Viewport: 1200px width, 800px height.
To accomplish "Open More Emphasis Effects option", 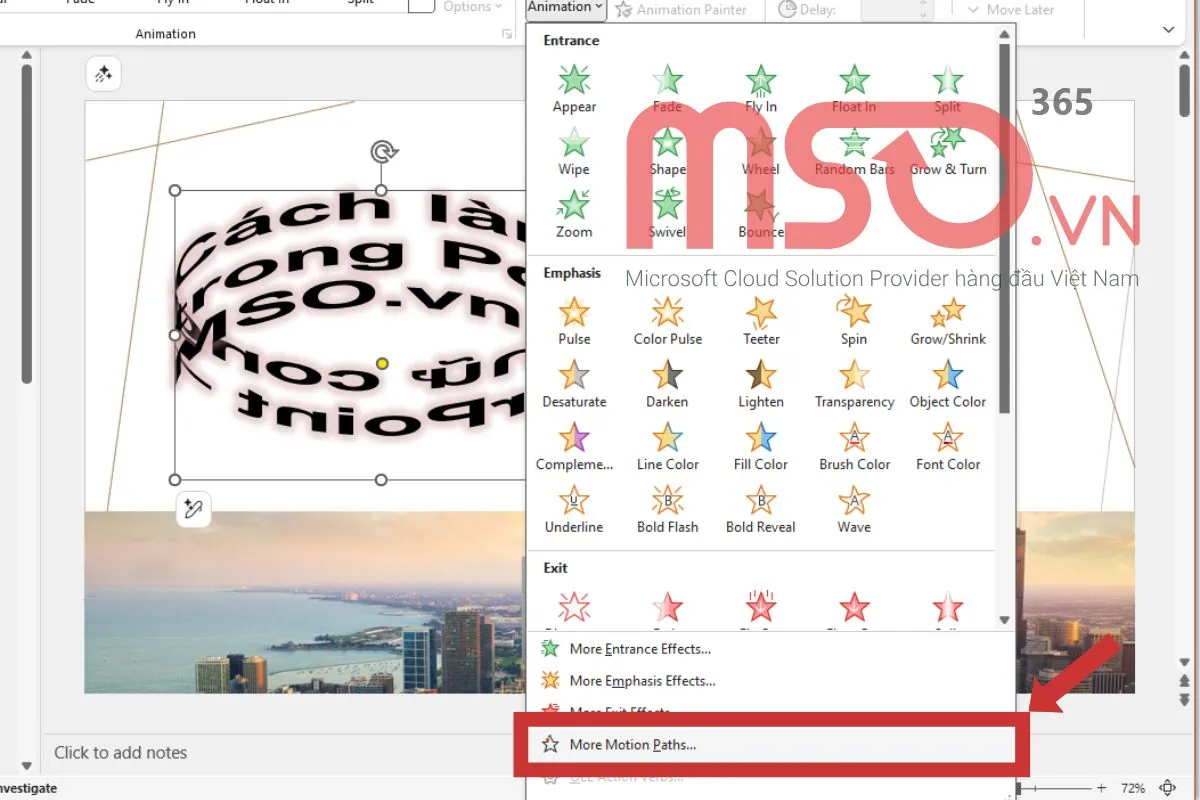I will click(642, 681).
